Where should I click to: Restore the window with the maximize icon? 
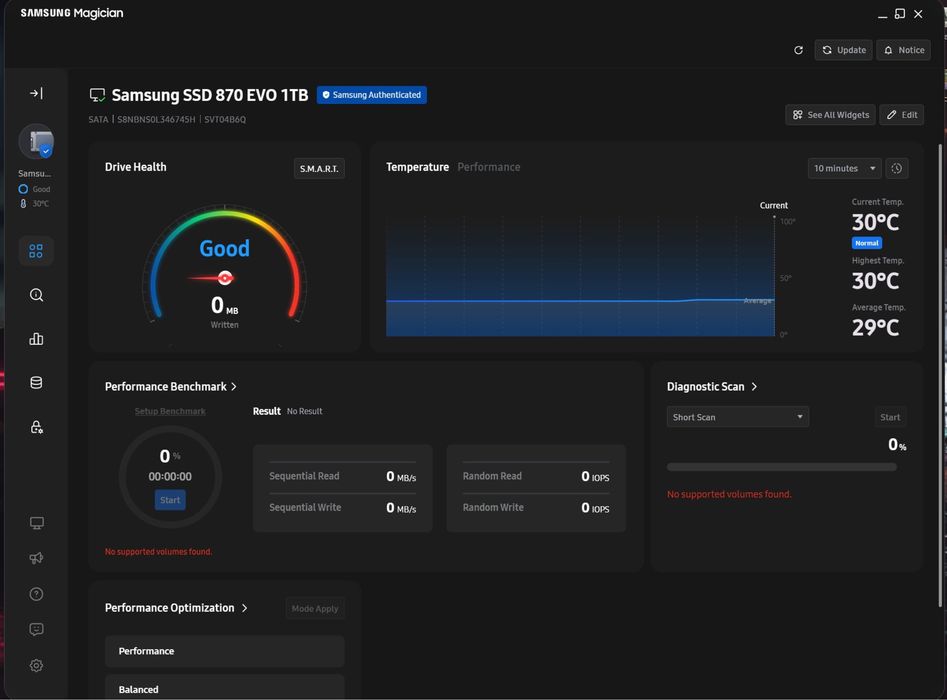click(900, 14)
